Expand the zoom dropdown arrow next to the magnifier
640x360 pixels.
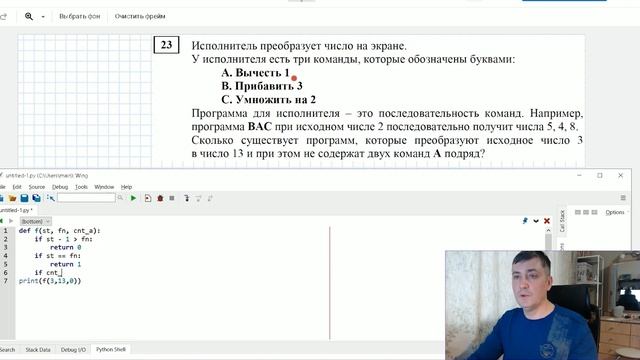pos(43,17)
